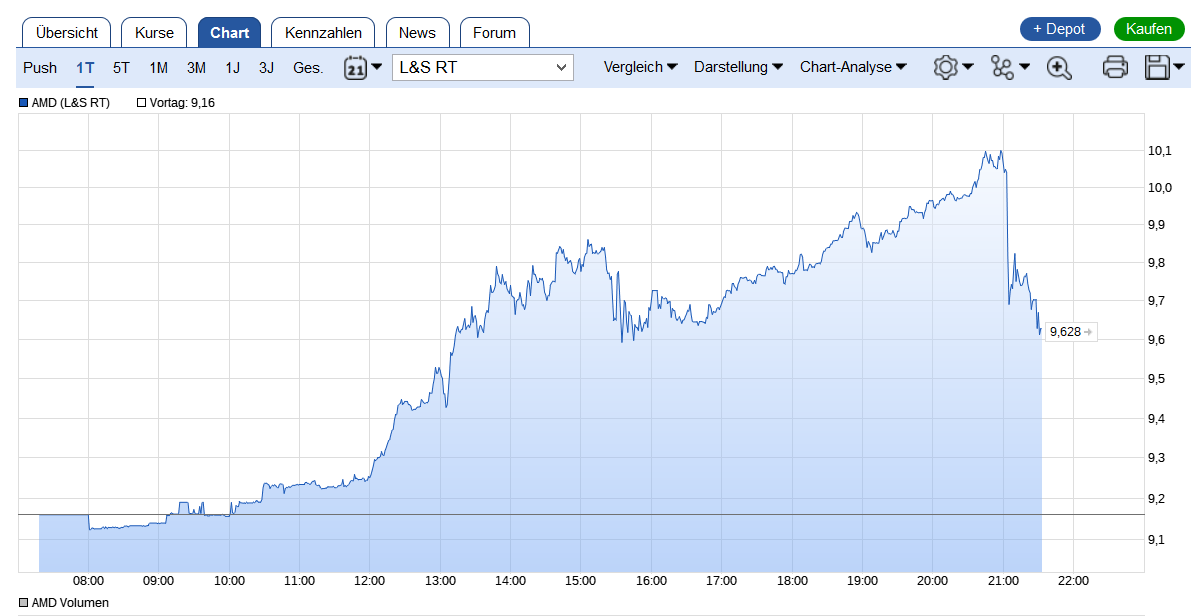This screenshot has height=616, width=1197.
Task: Click the 10,0 price axis label
Action: click(1160, 188)
